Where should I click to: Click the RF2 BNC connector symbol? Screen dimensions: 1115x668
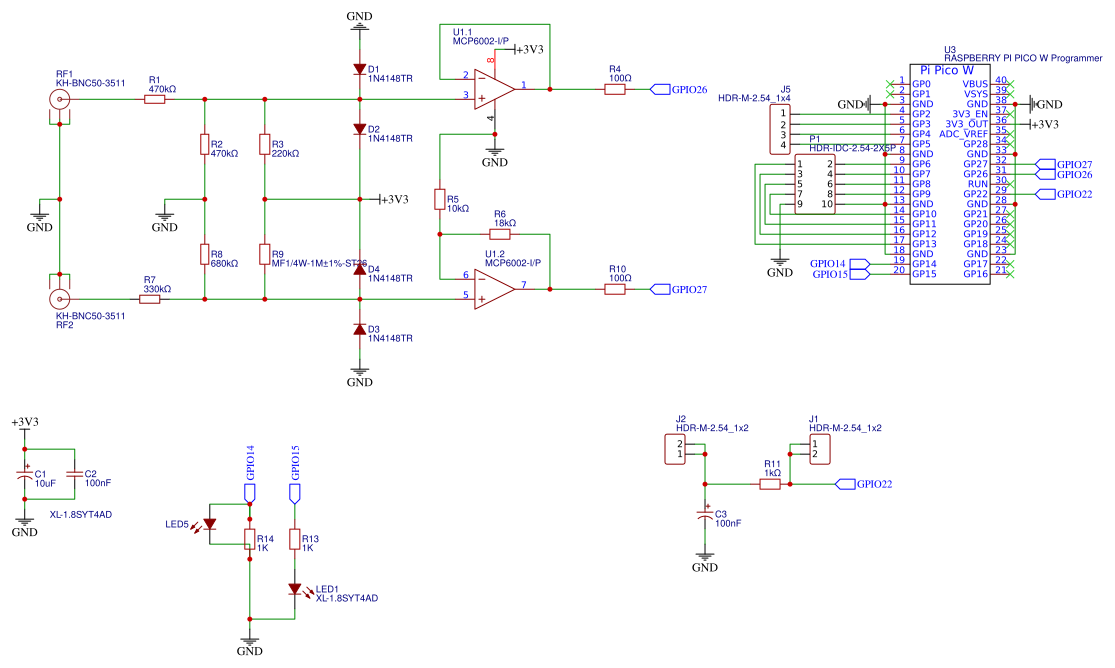(60, 297)
